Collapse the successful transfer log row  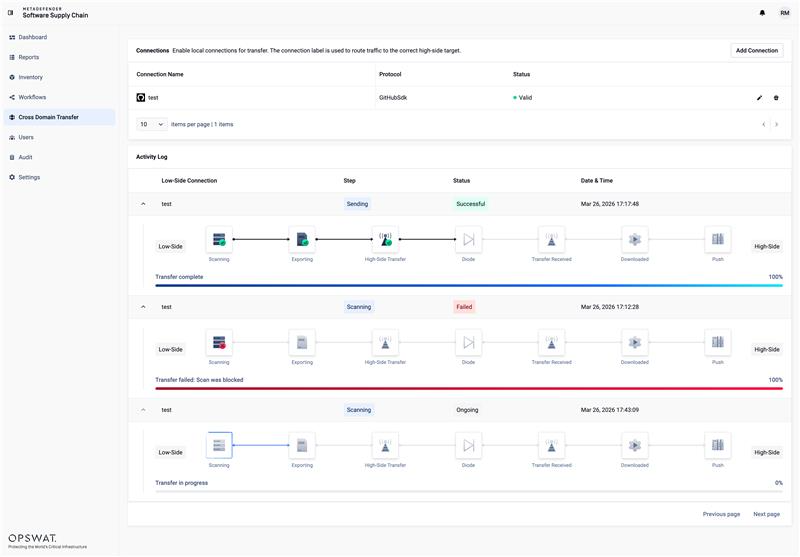143,204
